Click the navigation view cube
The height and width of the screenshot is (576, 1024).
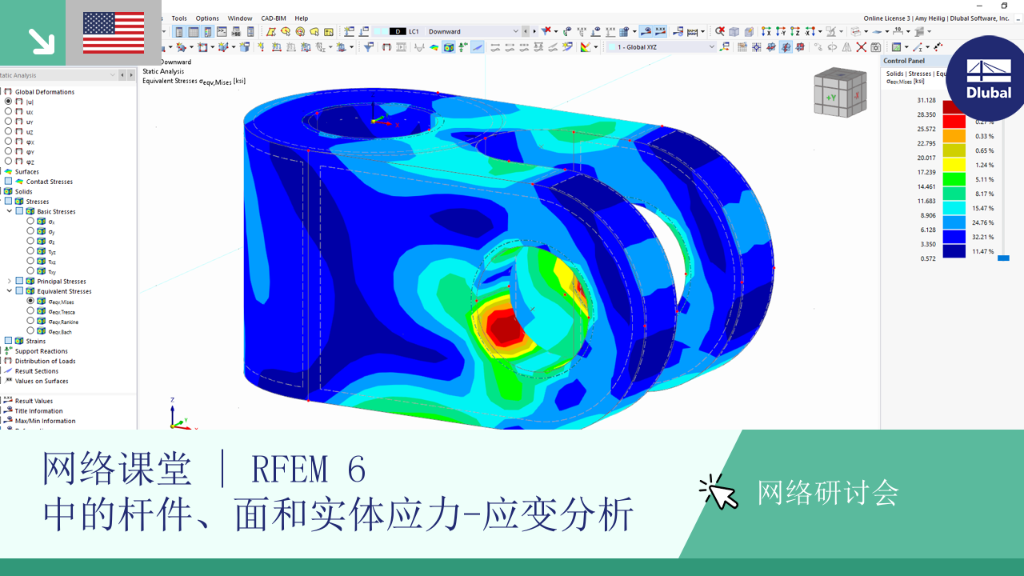(840, 93)
